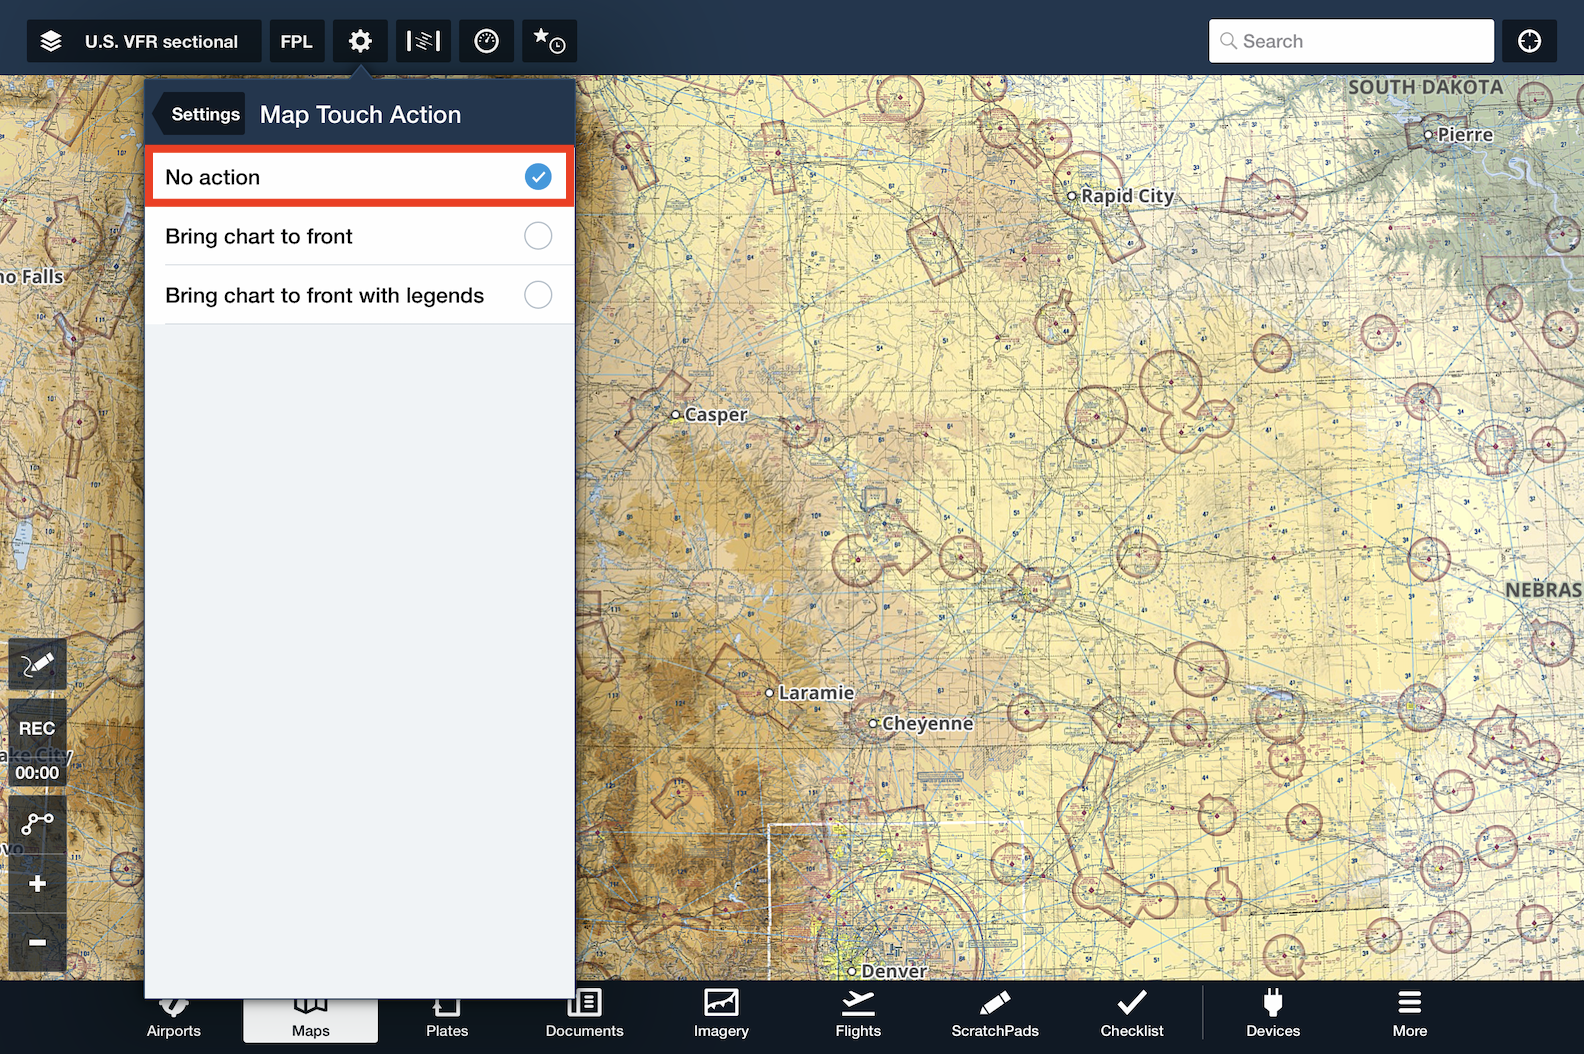Tap Casper city label on the map
The width and height of the screenshot is (1584, 1054).
coord(716,414)
